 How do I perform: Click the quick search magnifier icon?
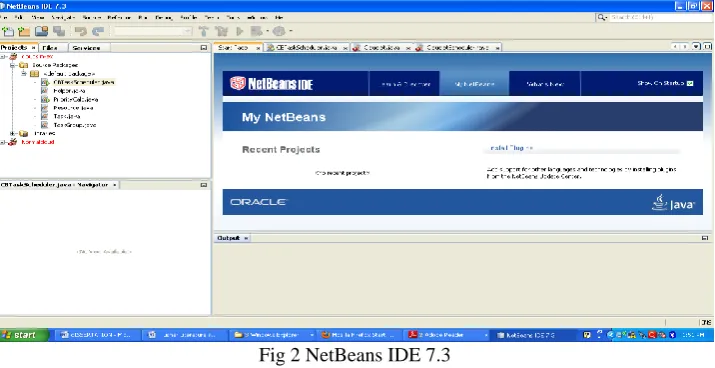coord(602,17)
